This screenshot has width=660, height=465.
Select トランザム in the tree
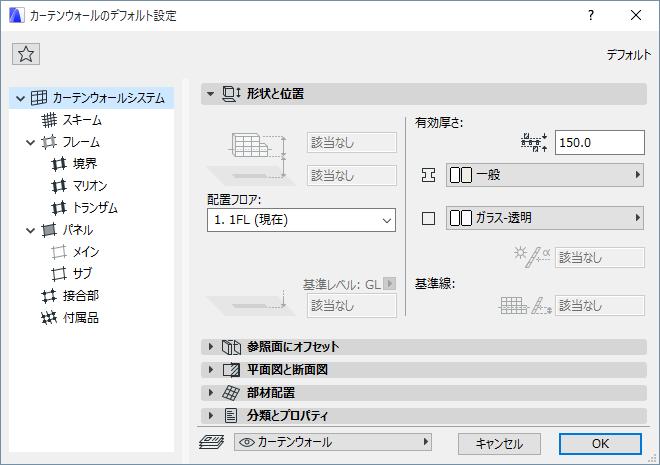click(95, 207)
